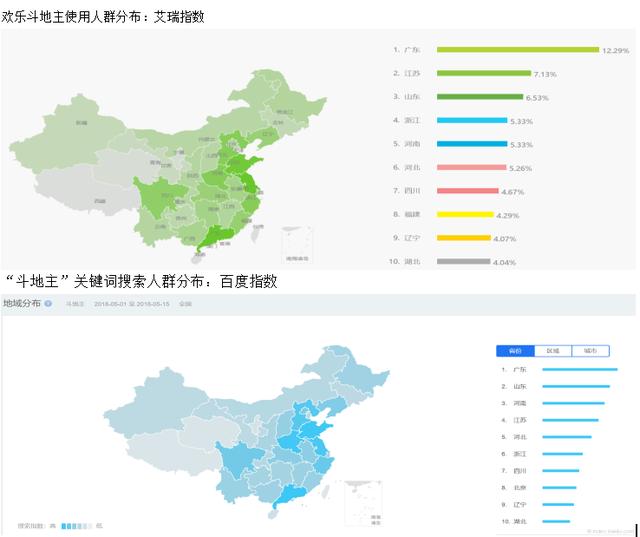Click the light blue 浙江 bar
The image size is (640, 537).
472,120
